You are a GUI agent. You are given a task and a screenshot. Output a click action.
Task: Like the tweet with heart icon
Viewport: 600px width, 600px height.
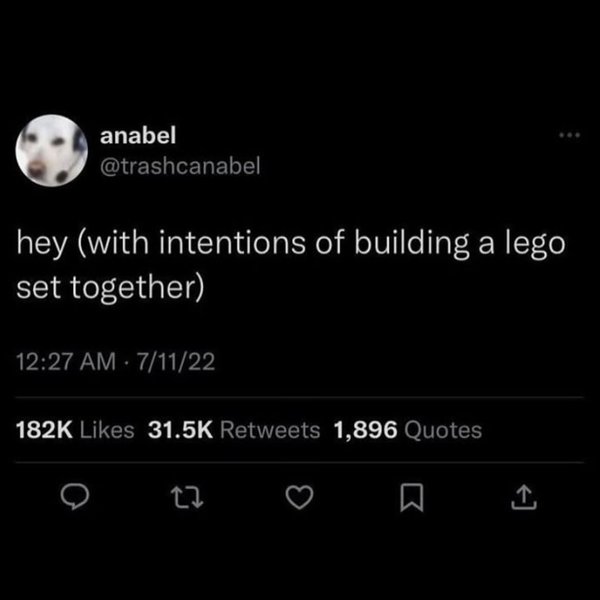click(x=300, y=497)
